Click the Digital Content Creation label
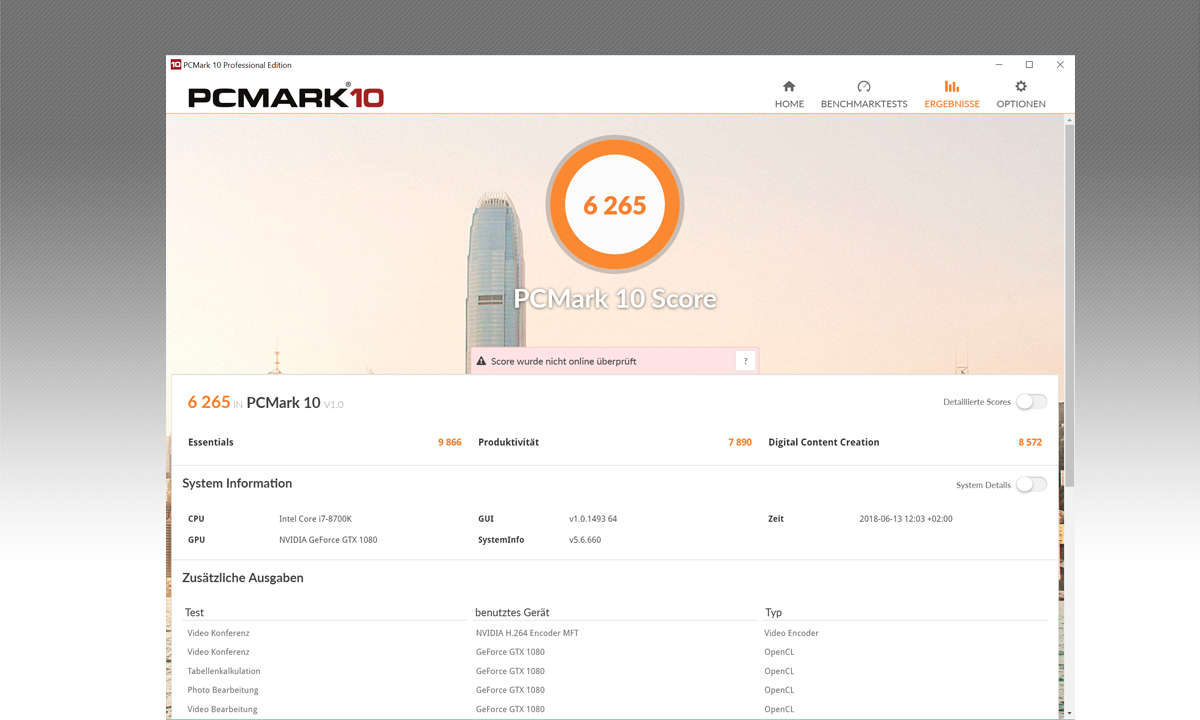The width and height of the screenshot is (1200, 720). pos(824,442)
